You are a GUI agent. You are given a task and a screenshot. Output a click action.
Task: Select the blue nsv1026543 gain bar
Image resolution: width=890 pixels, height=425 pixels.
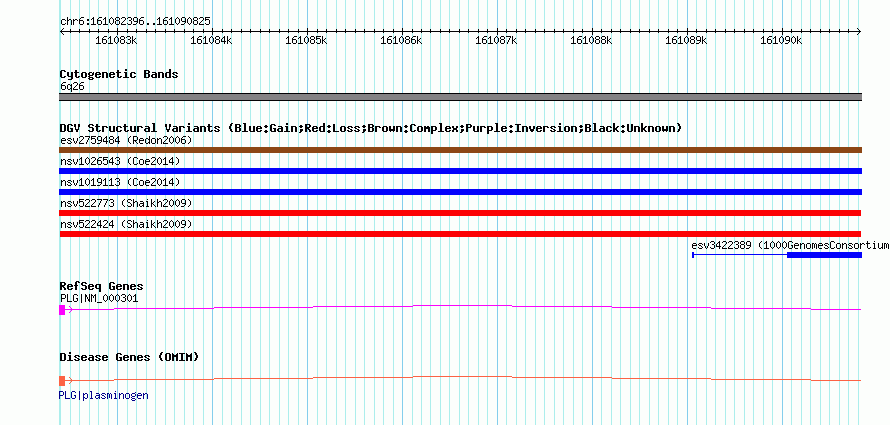pos(460,171)
